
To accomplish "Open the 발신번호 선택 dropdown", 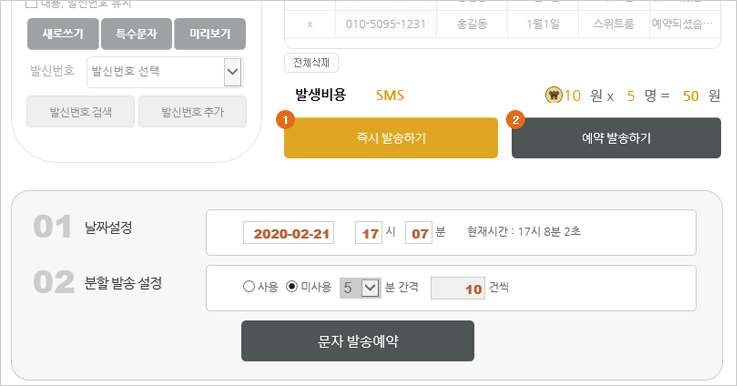I will pos(165,72).
